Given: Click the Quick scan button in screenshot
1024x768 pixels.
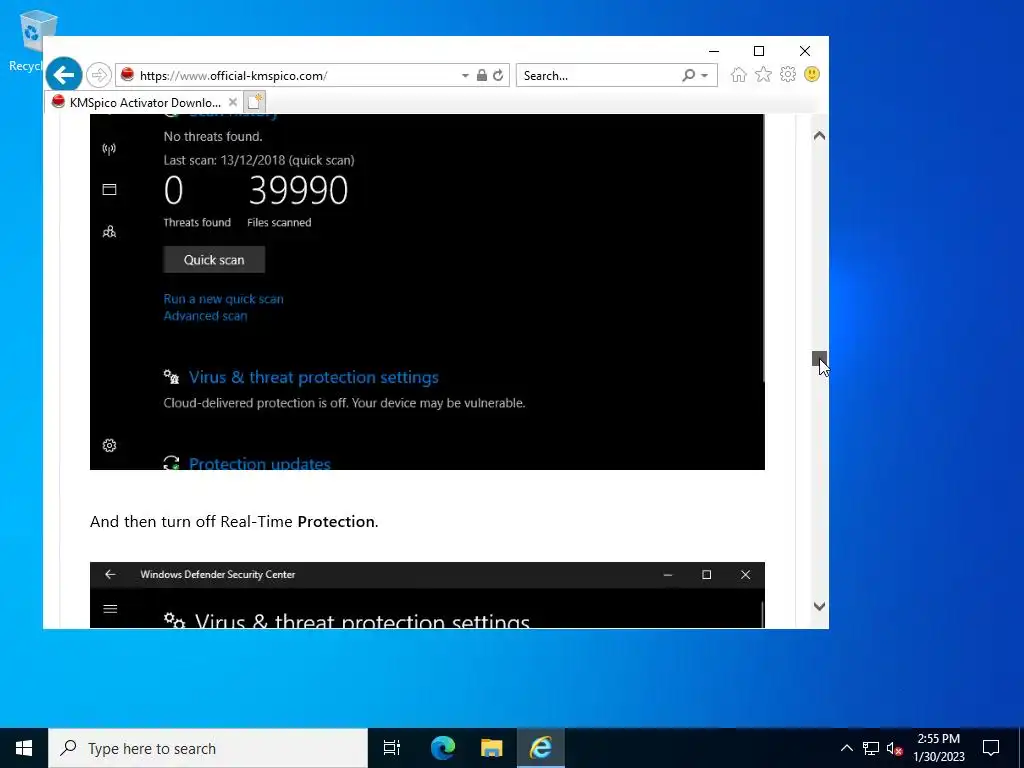Looking at the screenshot, I should [214, 260].
